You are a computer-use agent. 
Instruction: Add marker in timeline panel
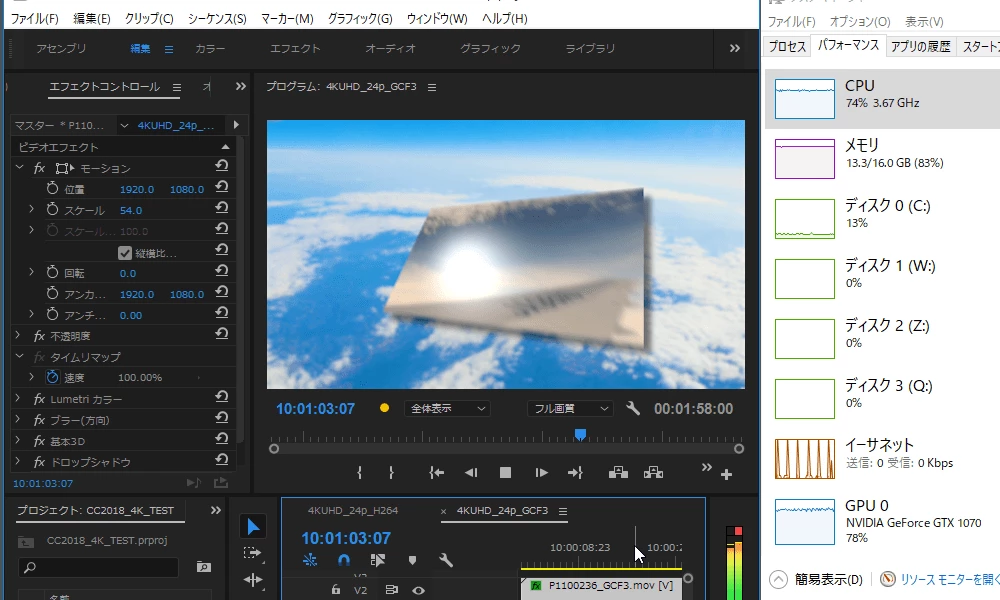point(412,560)
